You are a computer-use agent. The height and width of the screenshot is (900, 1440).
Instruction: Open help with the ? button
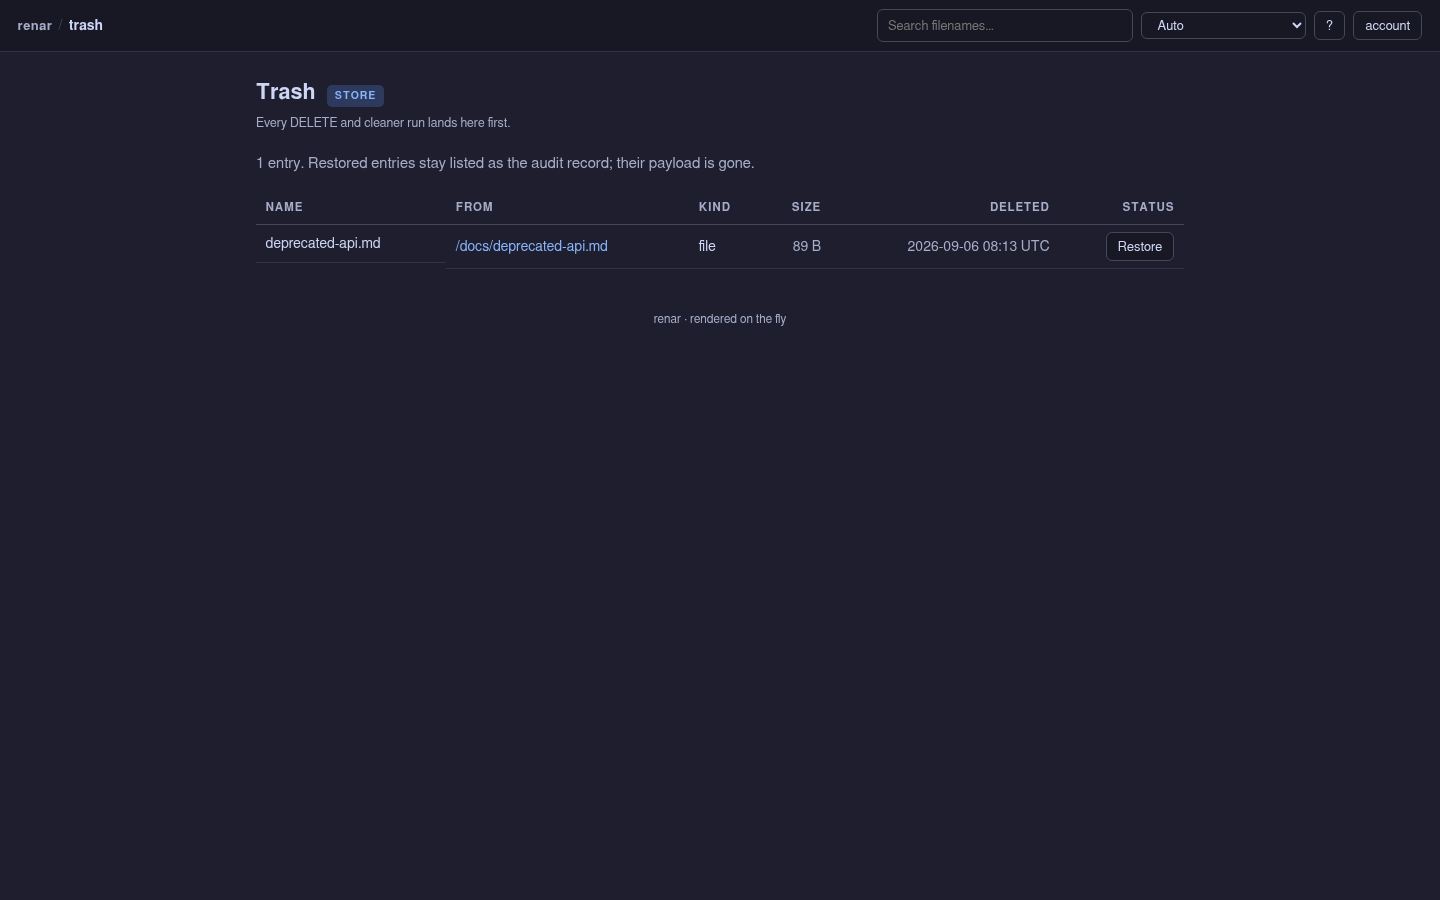point(1329,26)
